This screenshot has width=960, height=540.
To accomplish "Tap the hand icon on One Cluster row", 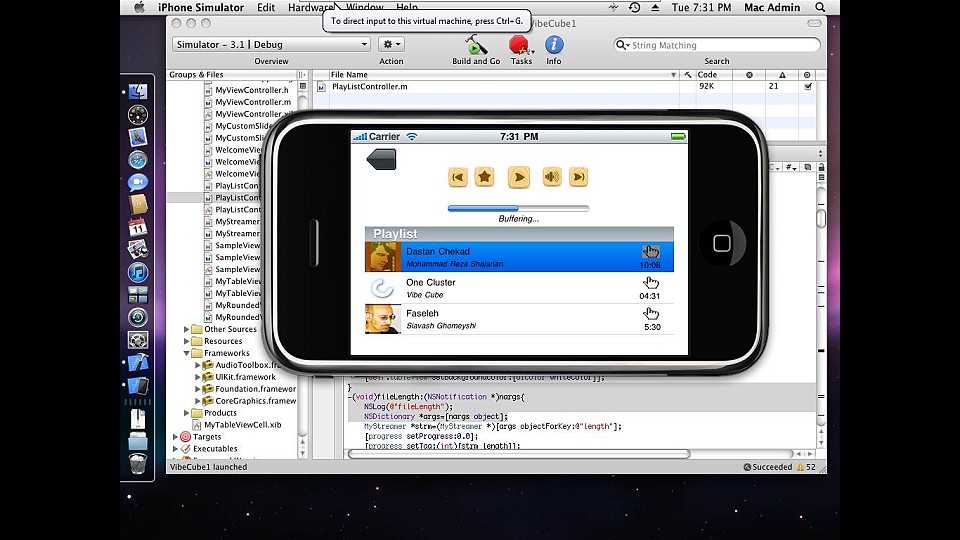I will pyautogui.click(x=650, y=282).
